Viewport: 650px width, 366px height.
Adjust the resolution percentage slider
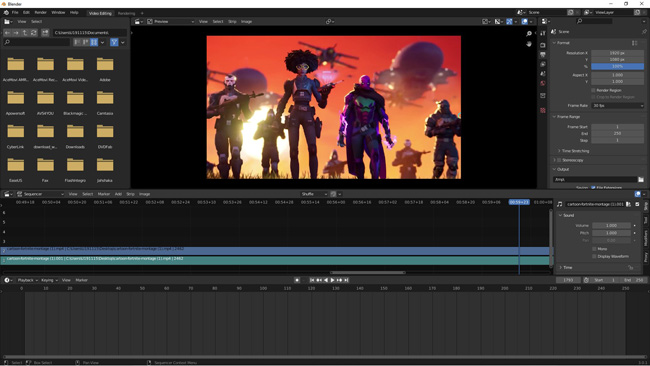[x=618, y=66]
